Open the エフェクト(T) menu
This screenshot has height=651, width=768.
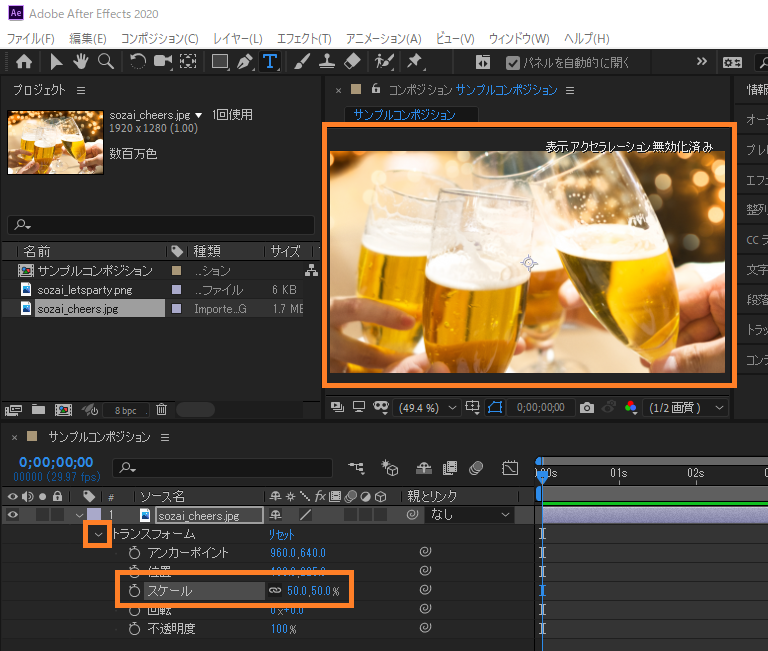point(304,38)
